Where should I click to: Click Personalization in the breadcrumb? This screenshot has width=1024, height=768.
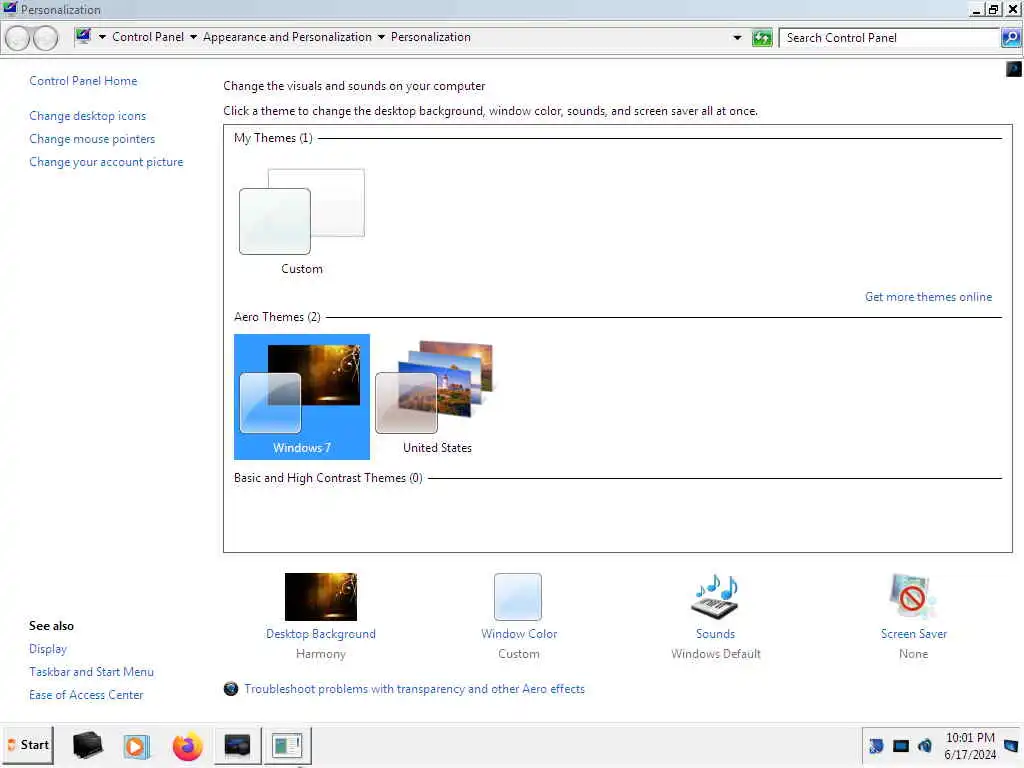pos(430,37)
